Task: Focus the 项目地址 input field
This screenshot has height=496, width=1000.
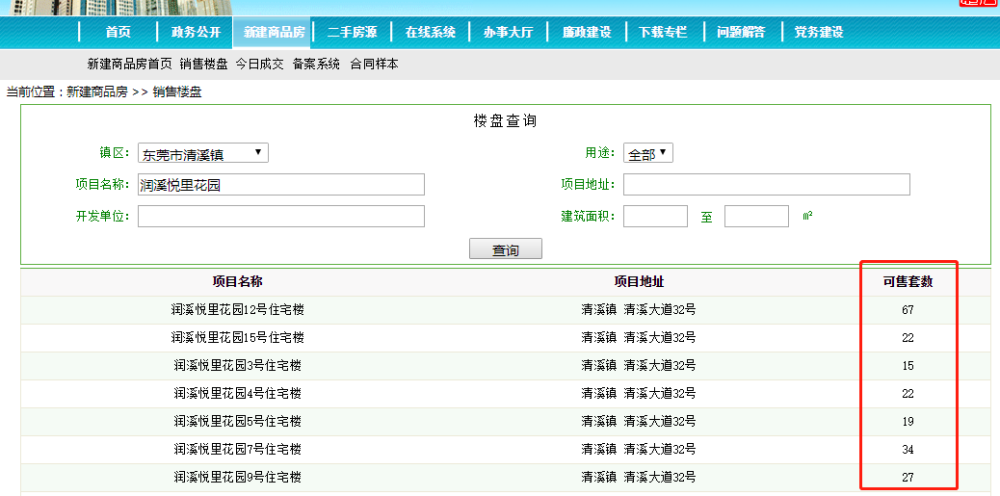Action: tap(767, 185)
